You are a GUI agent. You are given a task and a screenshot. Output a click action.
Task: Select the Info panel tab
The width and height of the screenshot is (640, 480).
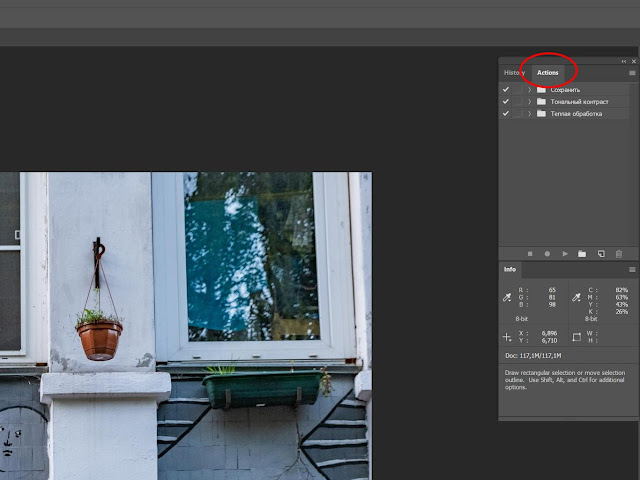509,269
